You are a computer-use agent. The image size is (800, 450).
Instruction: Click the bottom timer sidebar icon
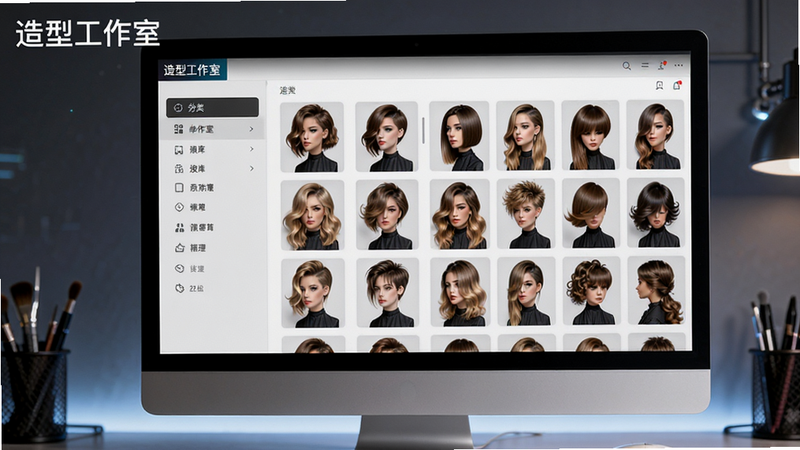click(x=180, y=288)
